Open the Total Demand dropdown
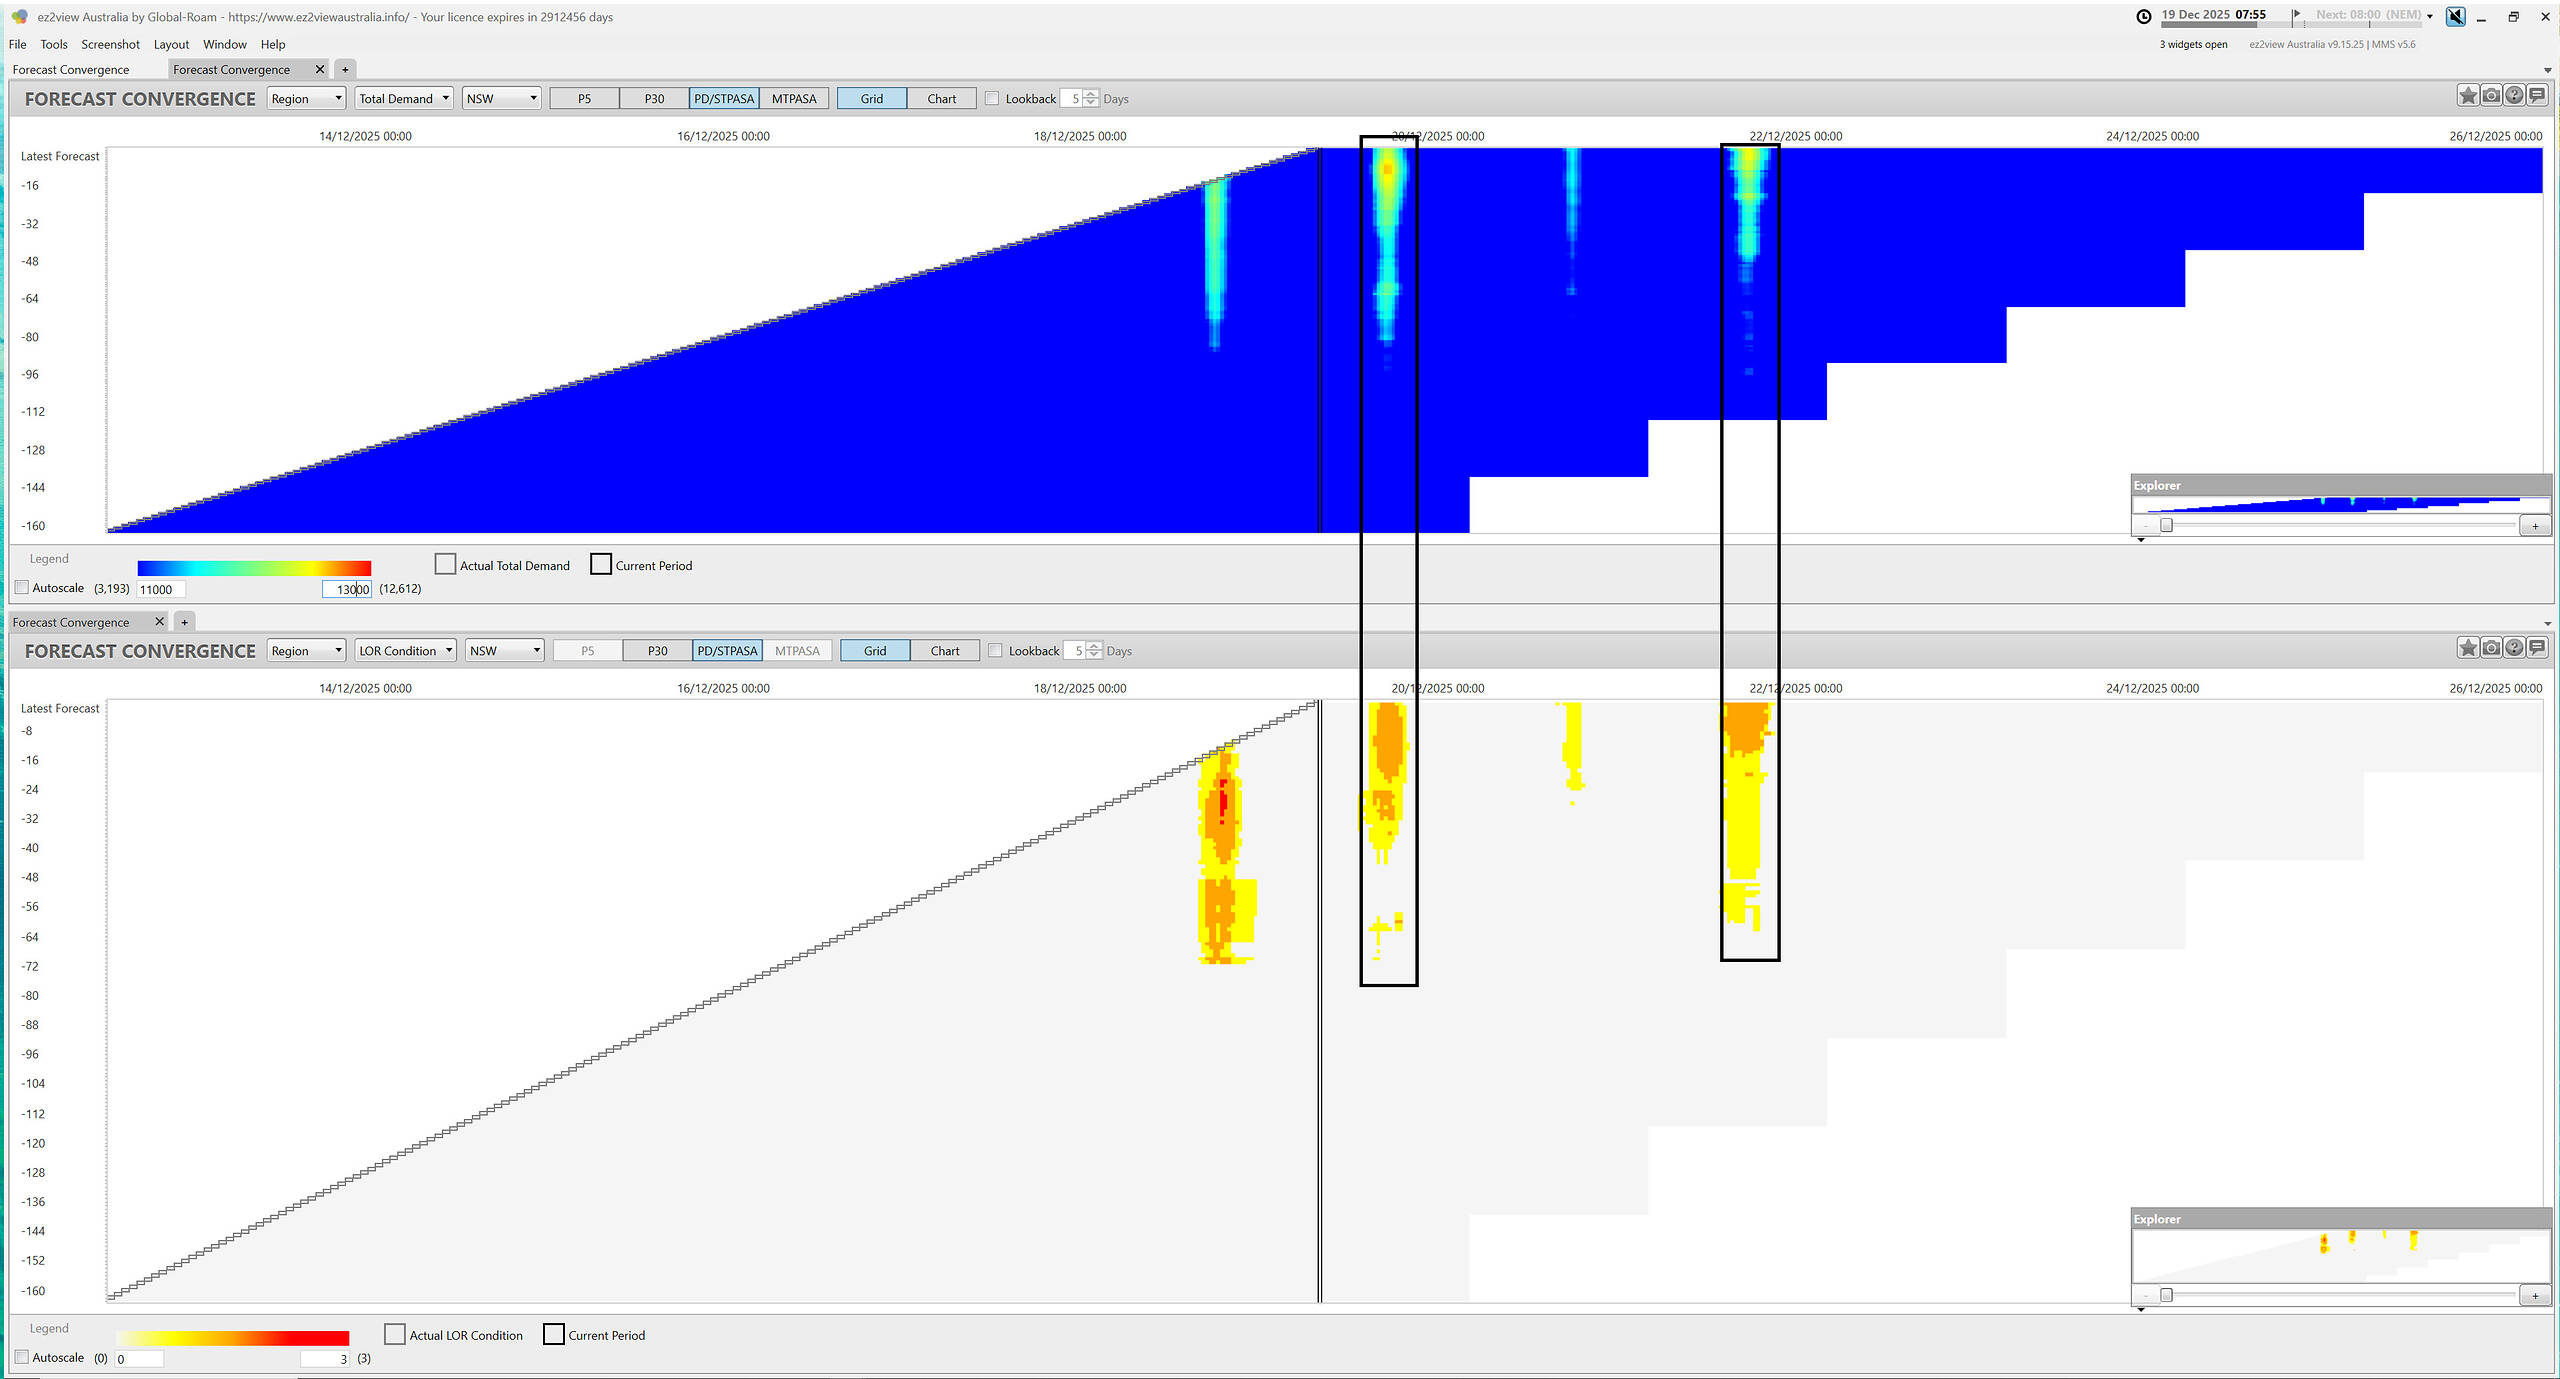2560x1379 pixels. pyautogui.click(x=404, y=99)
